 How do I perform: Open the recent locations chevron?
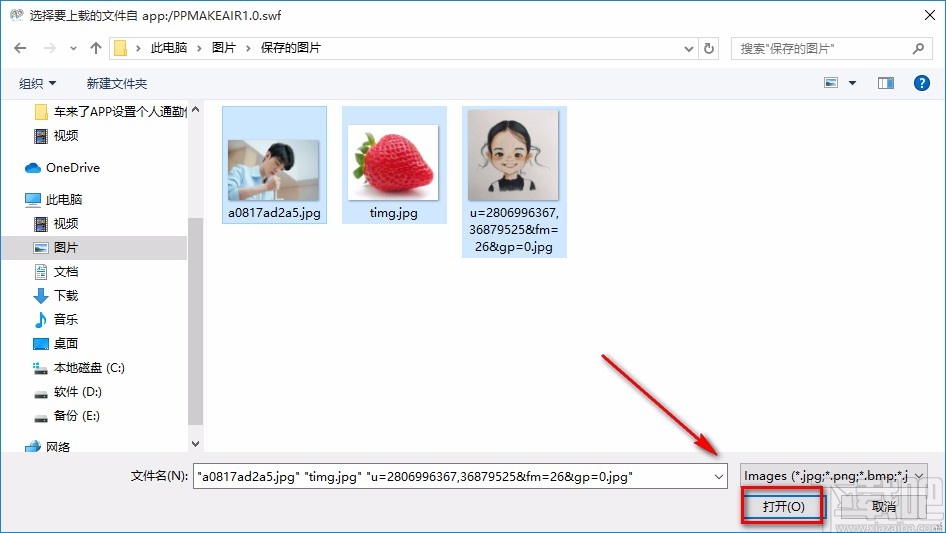[x=73, y=48]
